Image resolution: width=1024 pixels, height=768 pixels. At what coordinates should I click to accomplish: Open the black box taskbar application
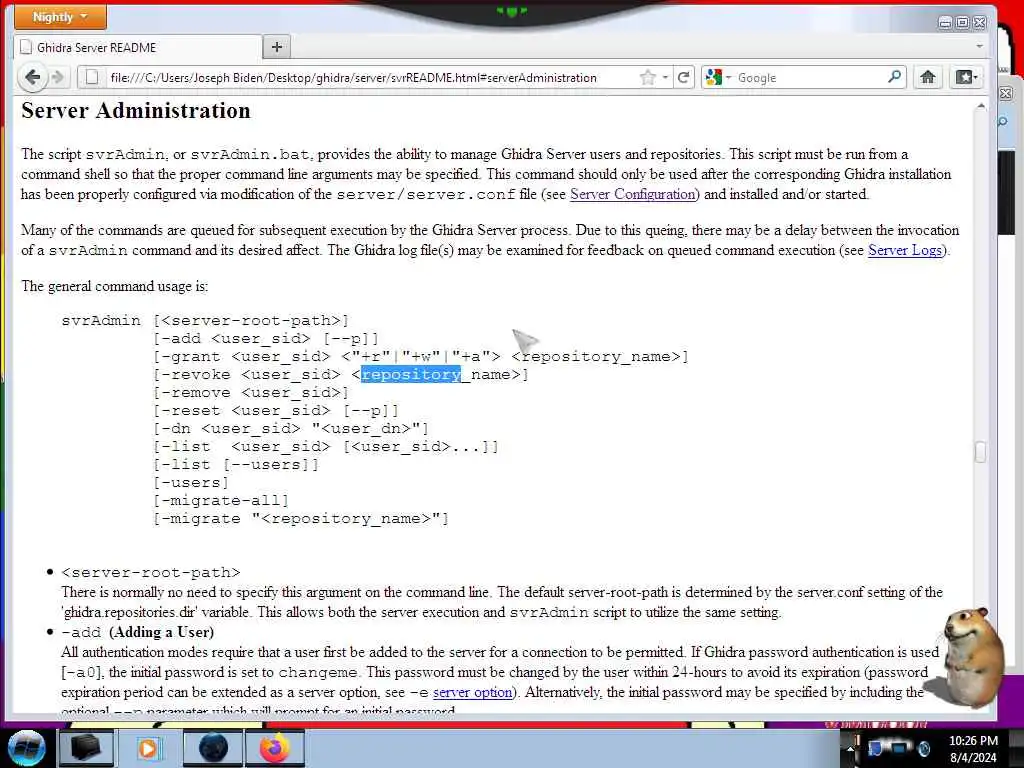86,748
